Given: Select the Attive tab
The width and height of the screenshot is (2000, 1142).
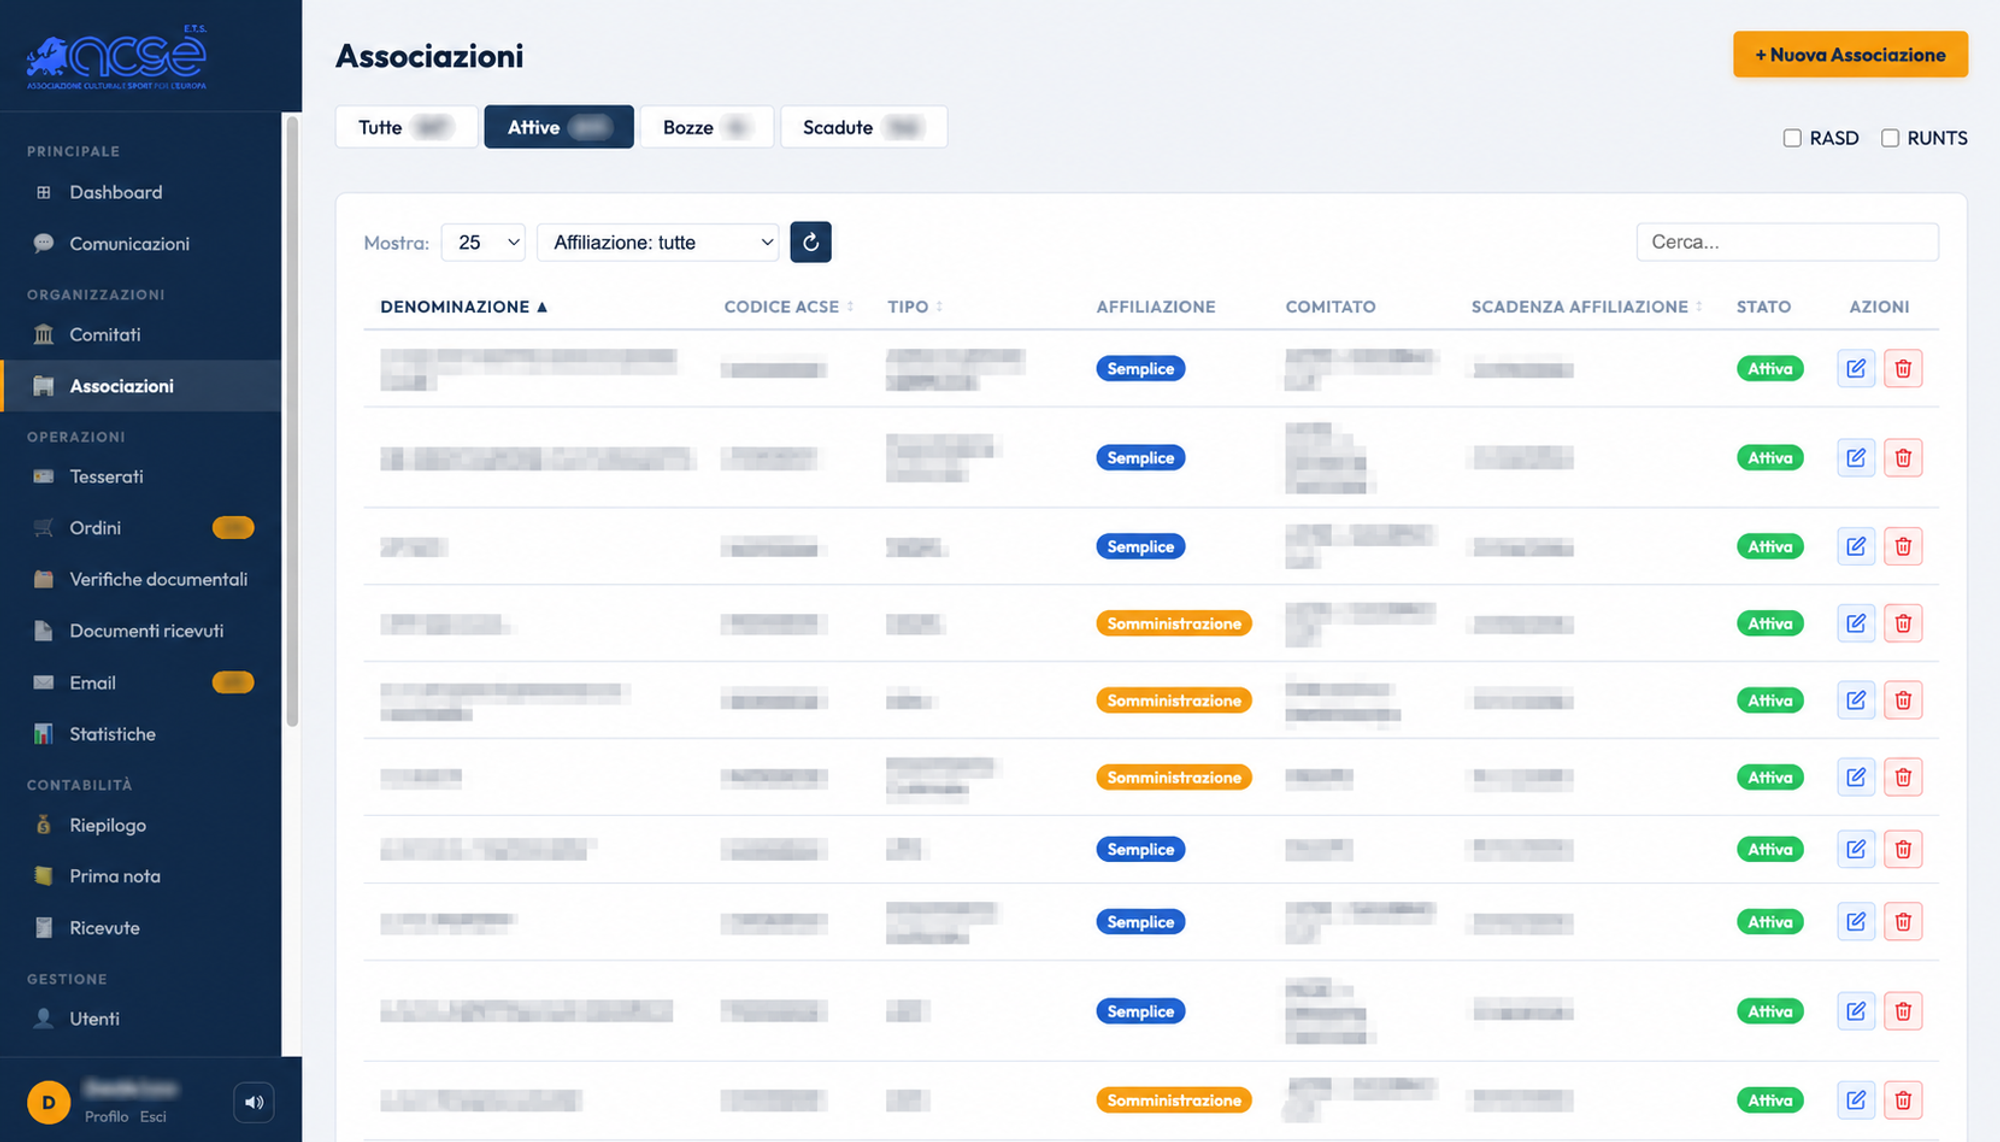Looking at the screenshot, I should [x=559, y=127].
